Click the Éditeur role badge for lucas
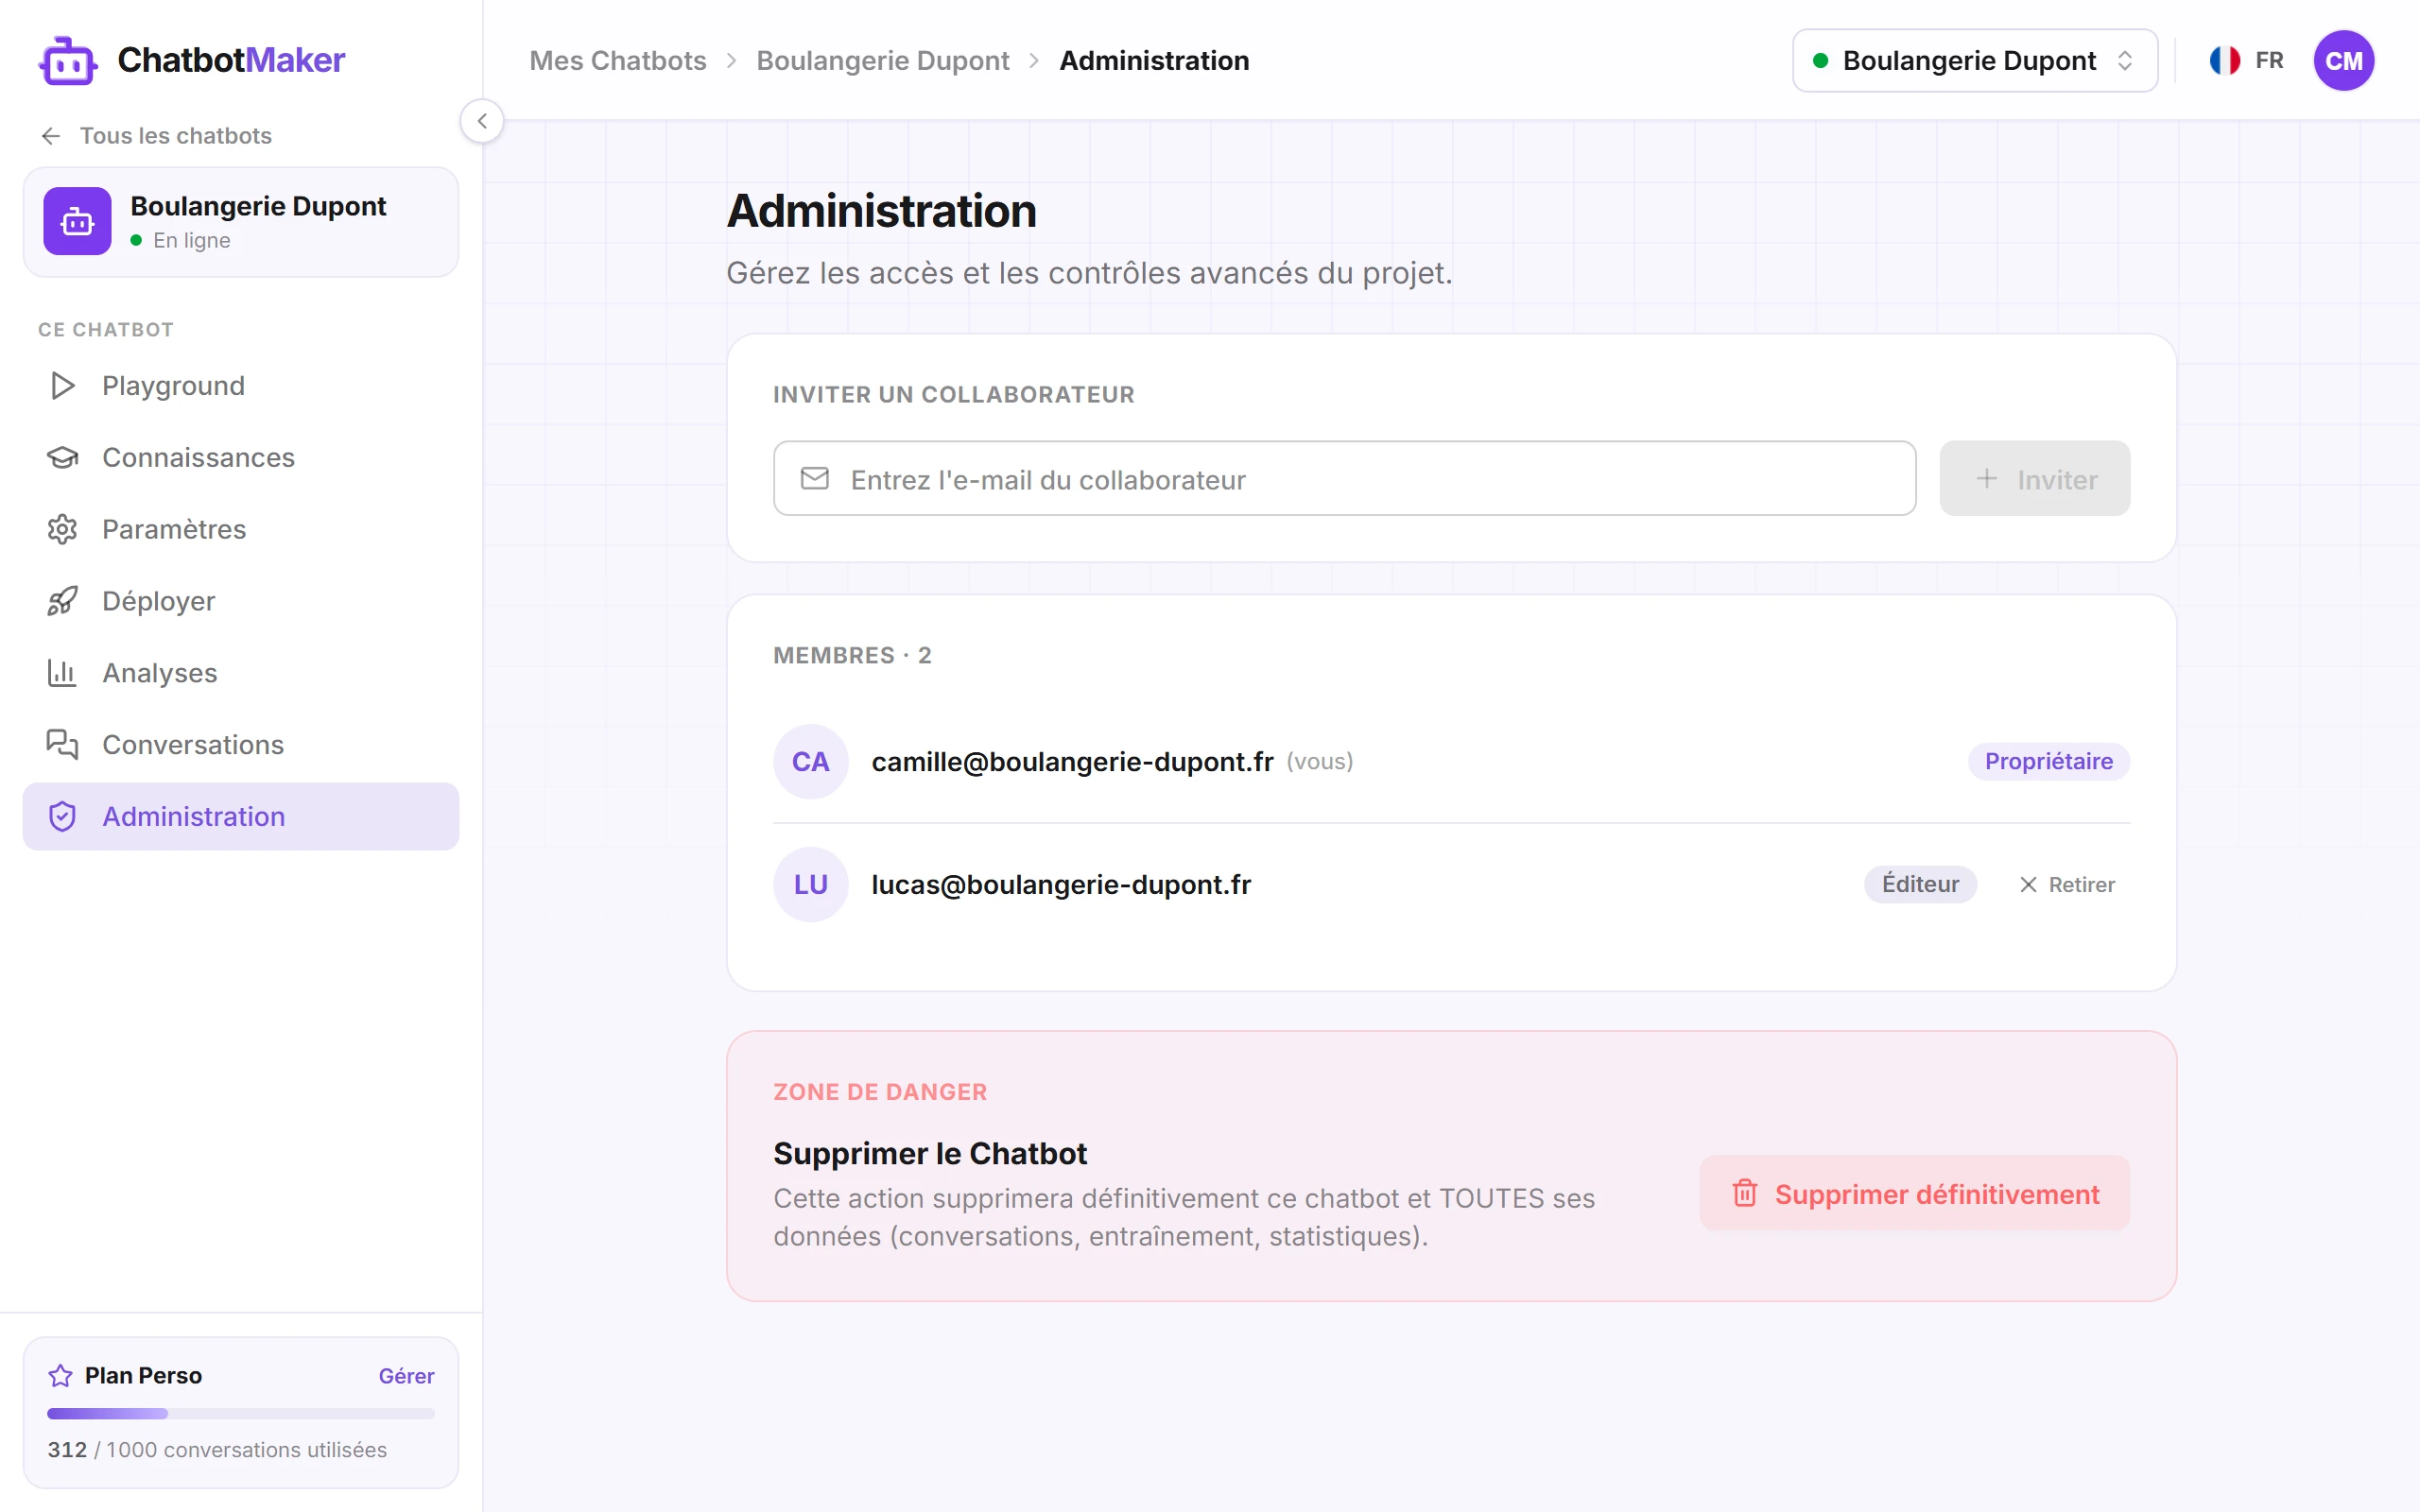 (x=1920, y=885)
